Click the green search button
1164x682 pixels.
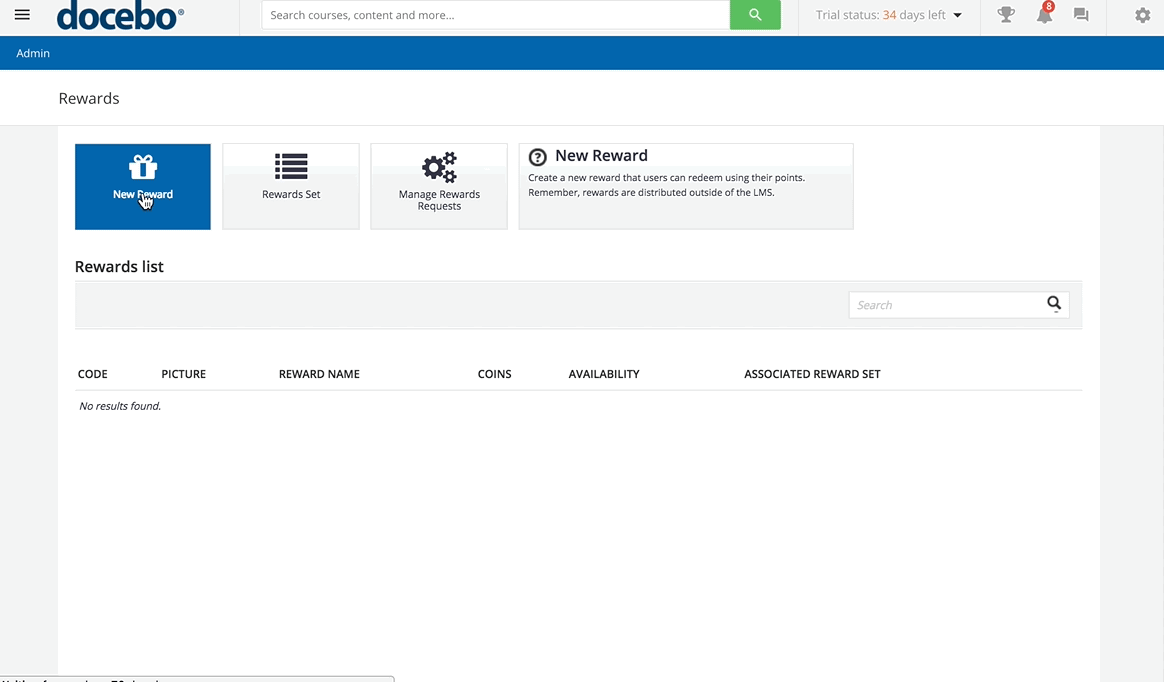pyautogui.click(x=755, y=15)
